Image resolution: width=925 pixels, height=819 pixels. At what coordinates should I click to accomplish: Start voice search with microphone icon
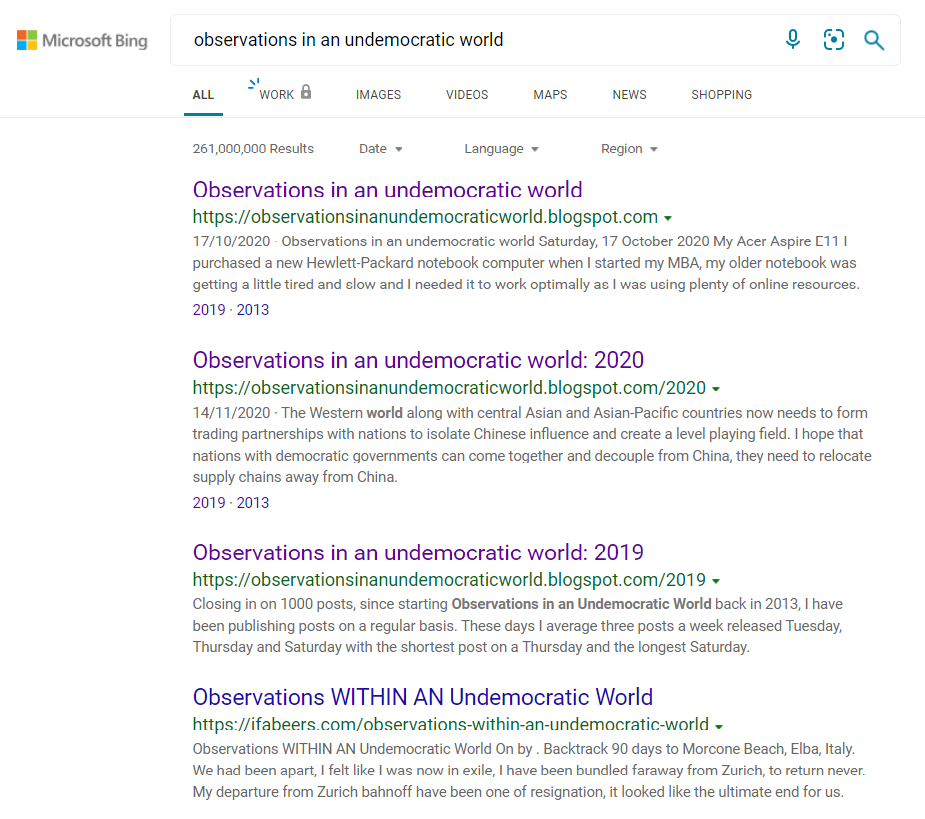793,40
